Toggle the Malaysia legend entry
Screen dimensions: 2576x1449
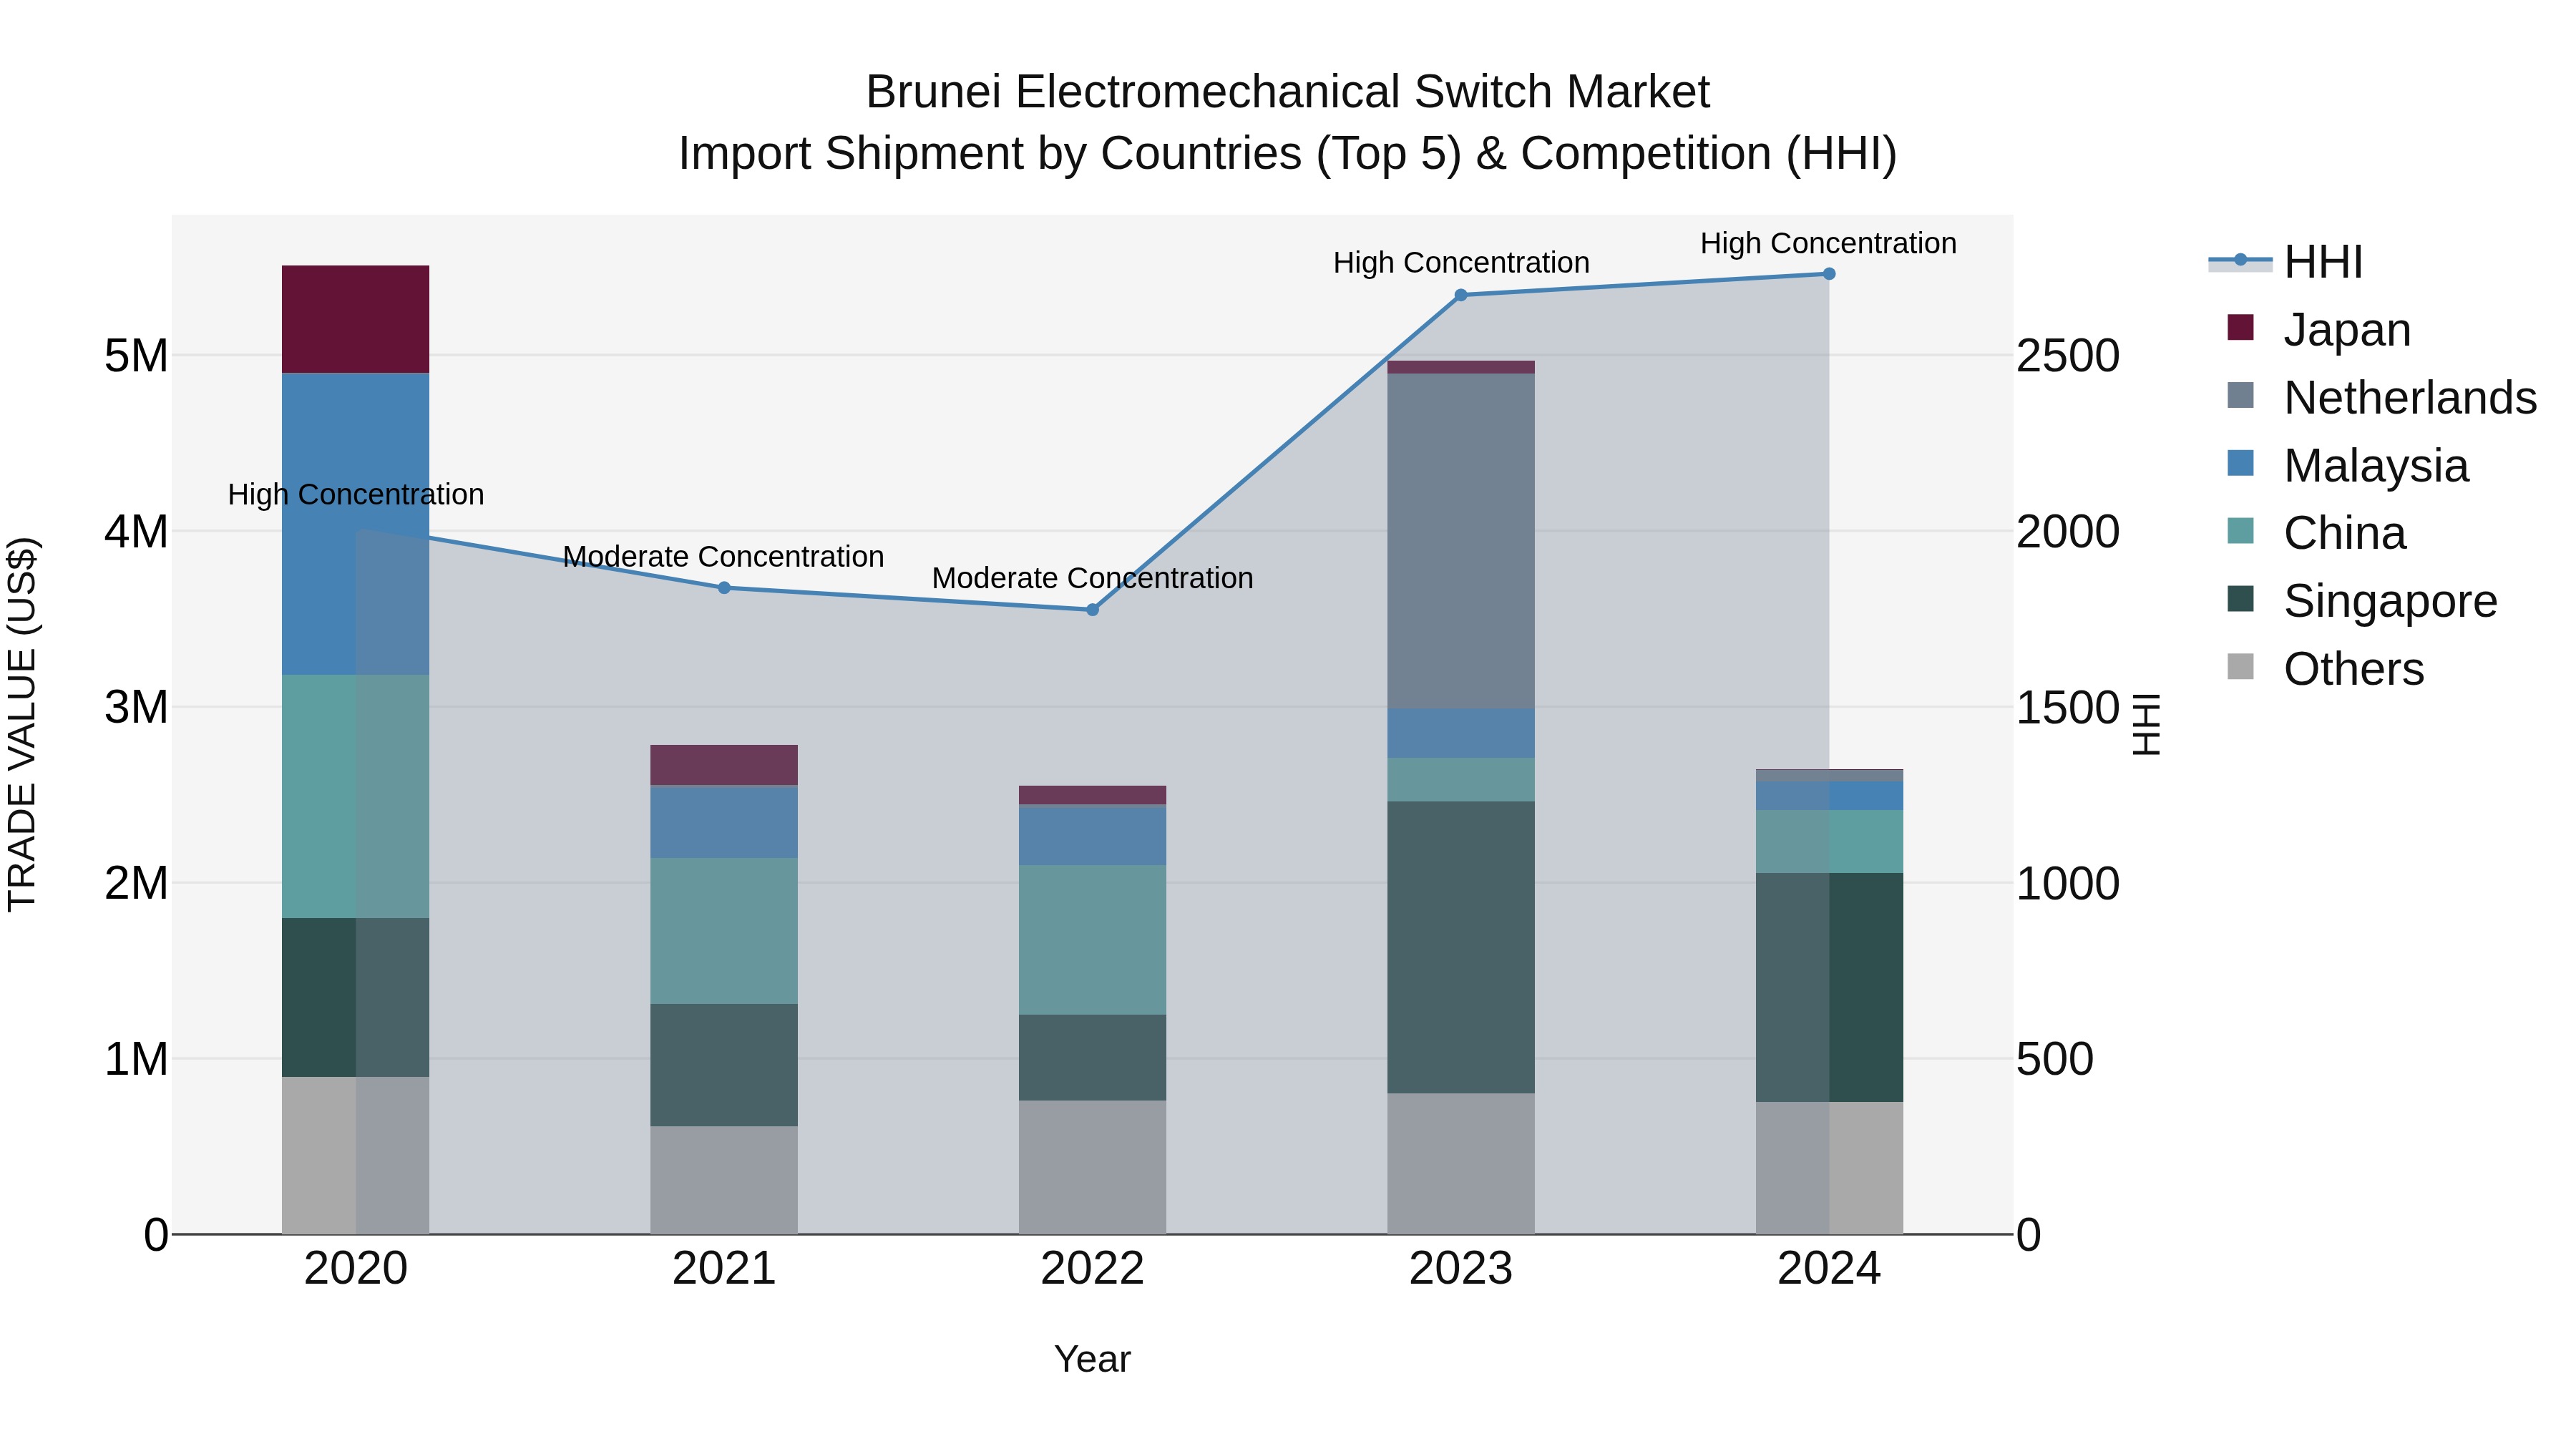(2348, 465)
